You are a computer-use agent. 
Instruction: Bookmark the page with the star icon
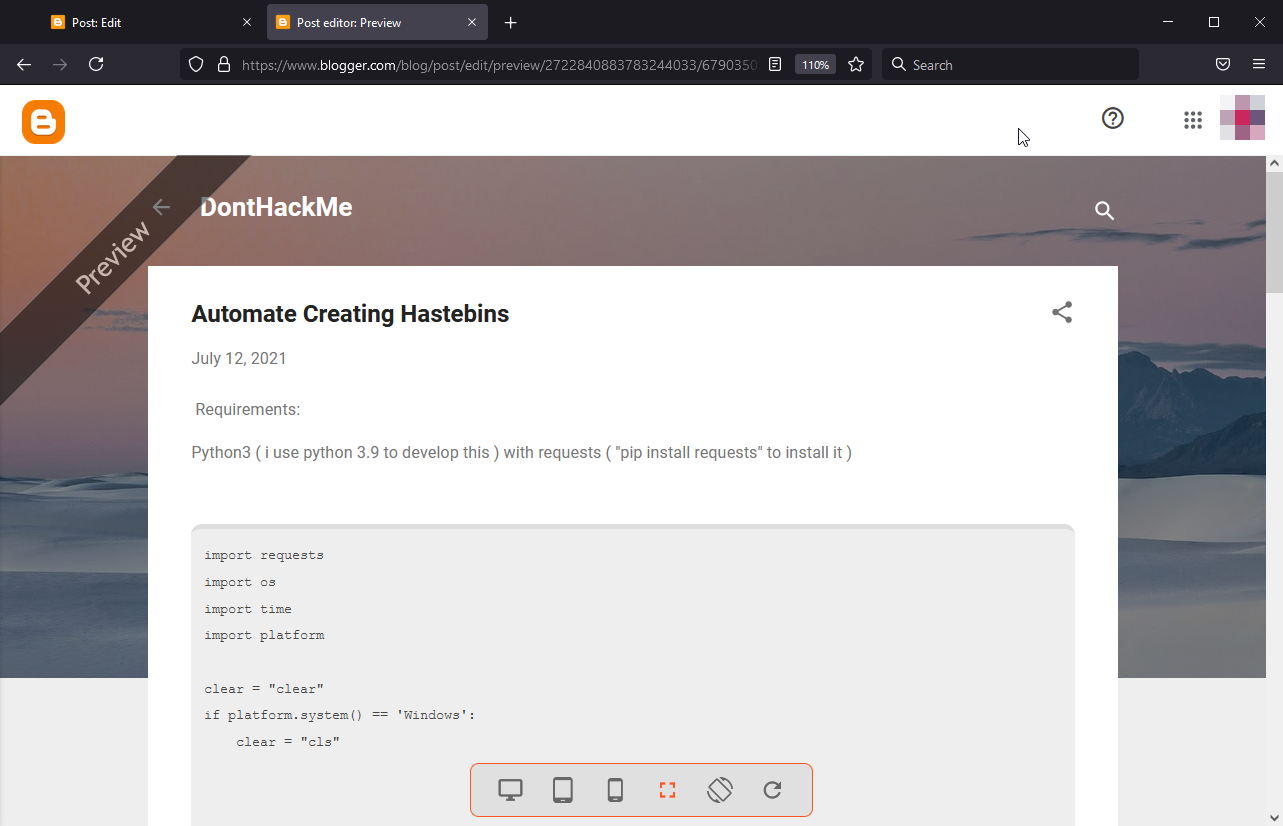[856, 63]
